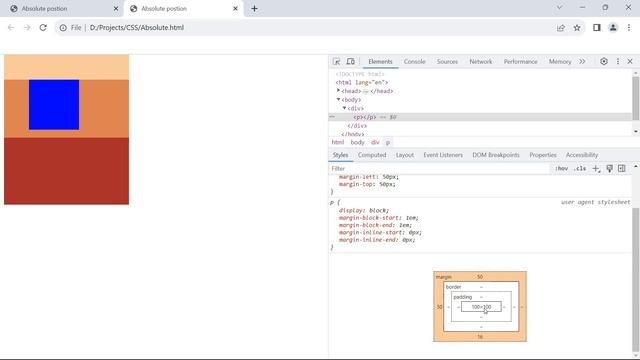Select the Styles tab
The width and height of the screenshot is (640, 360).
point(340,155)
